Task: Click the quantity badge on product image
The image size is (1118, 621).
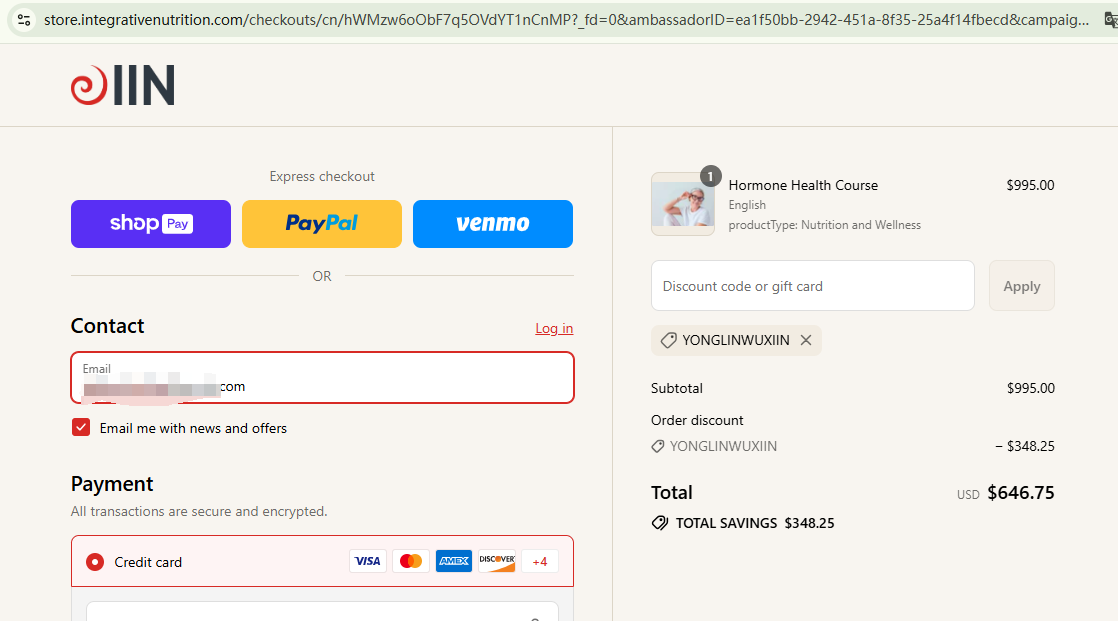Action: (x=710, y=176)
